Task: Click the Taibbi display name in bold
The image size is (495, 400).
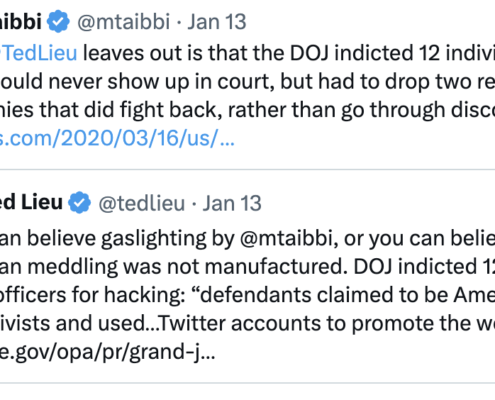Action: pyautogui.click(x=21, y=21)
